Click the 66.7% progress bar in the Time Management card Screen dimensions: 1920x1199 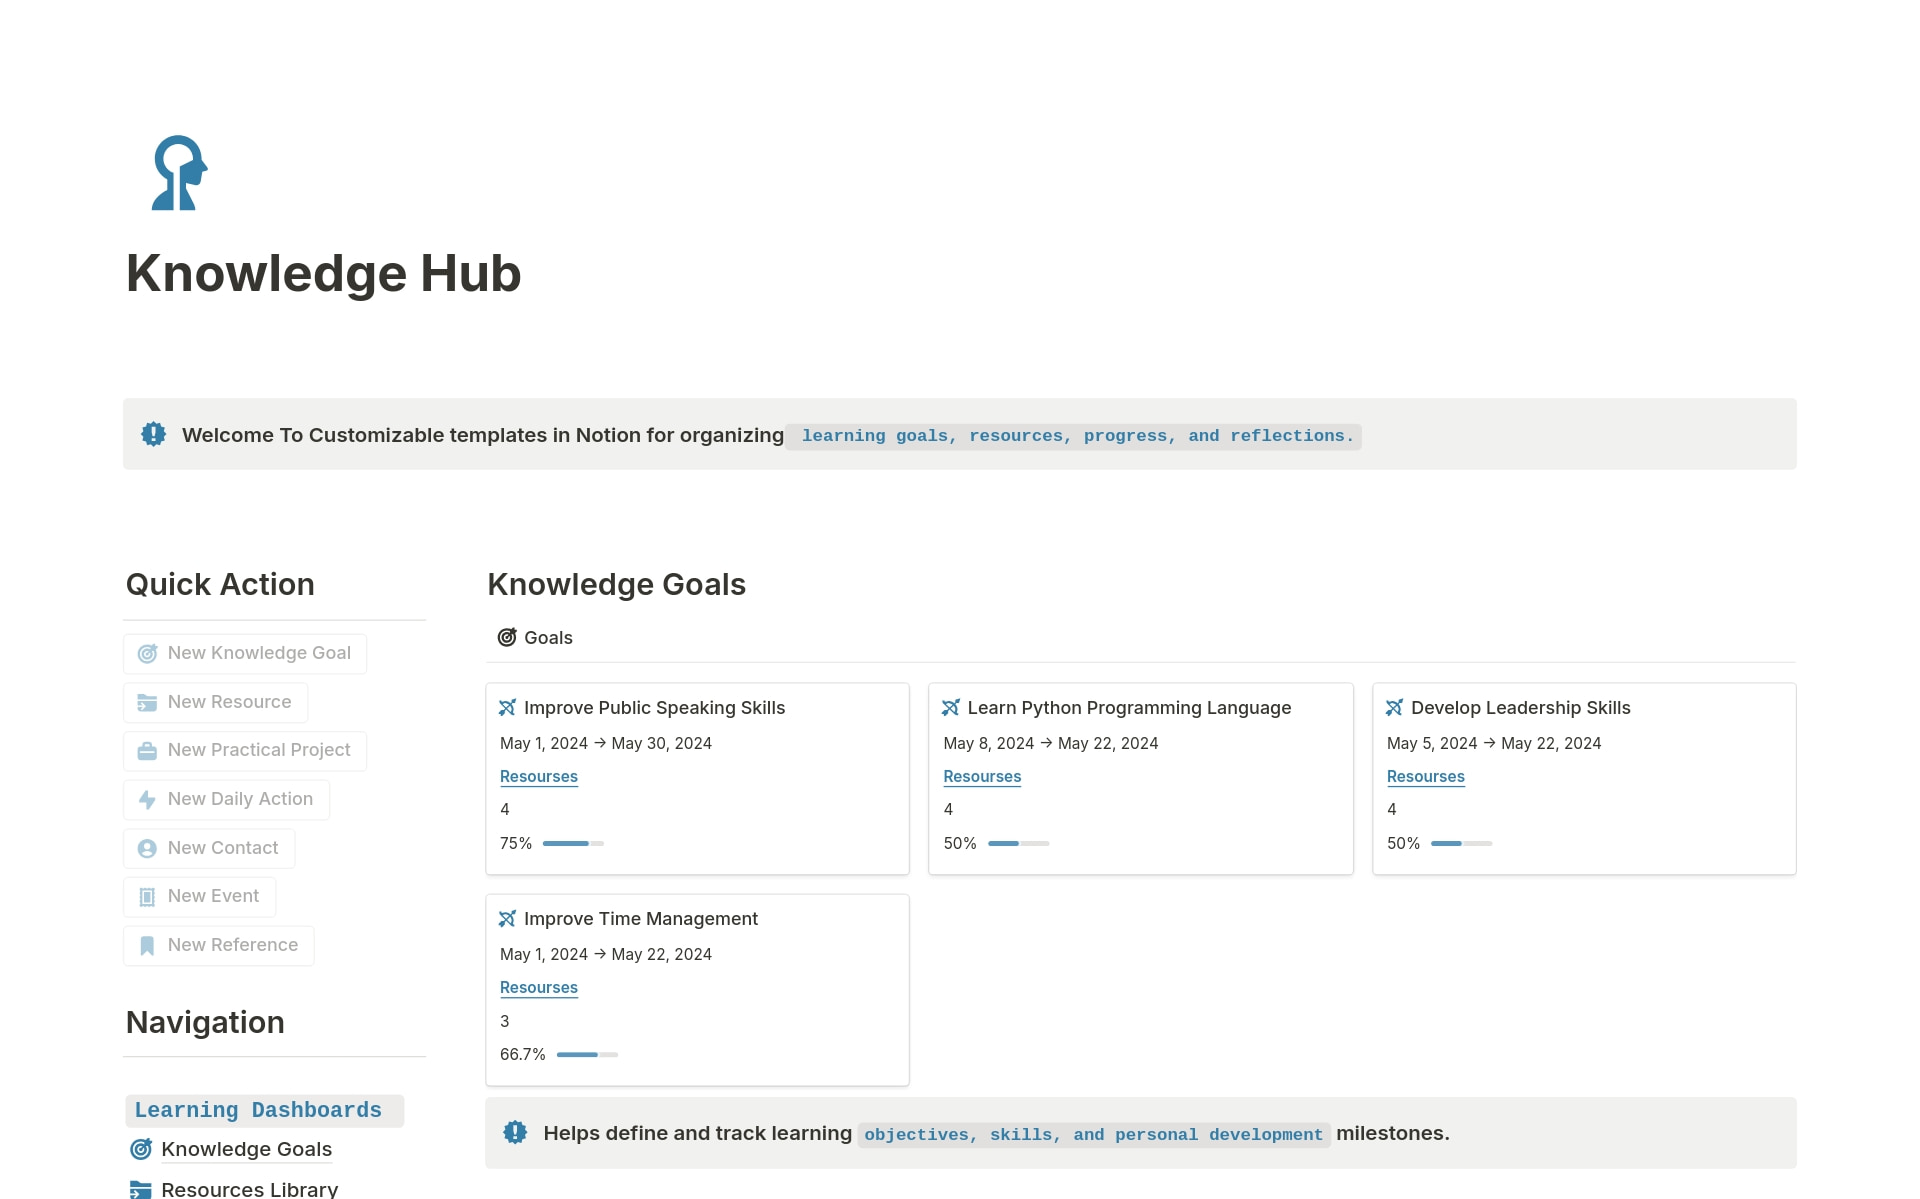click(x=587, y=1055)
